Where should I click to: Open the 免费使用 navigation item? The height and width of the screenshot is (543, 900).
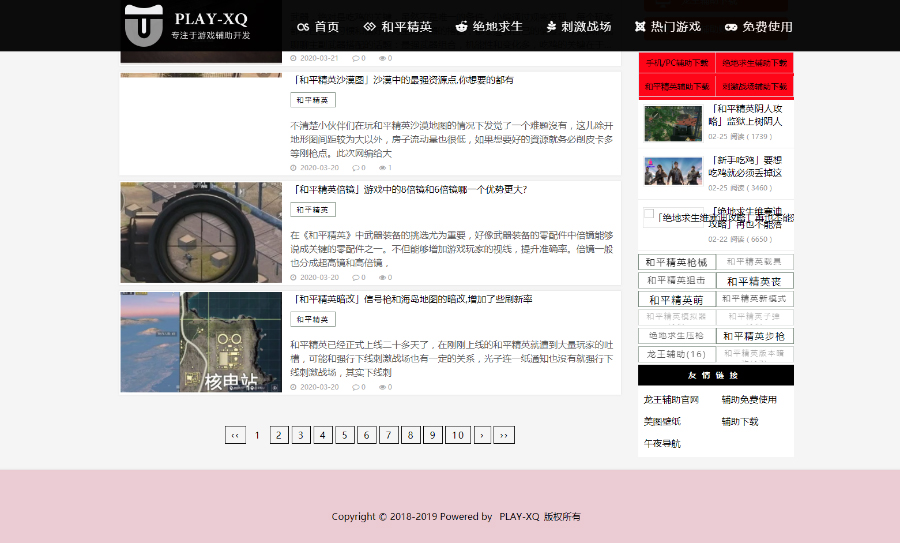pos(758,26)
